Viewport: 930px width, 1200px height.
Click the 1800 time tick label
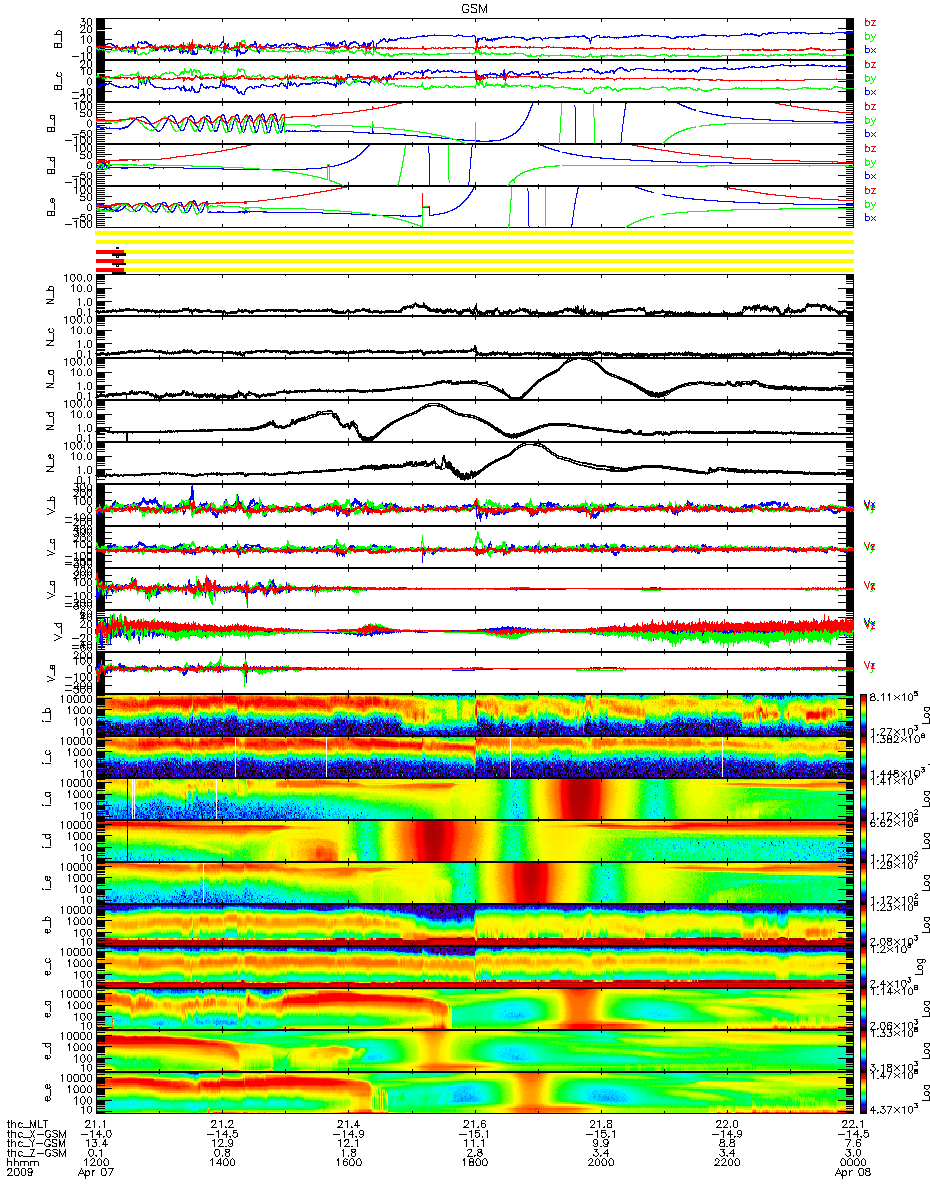[474, 1164]
